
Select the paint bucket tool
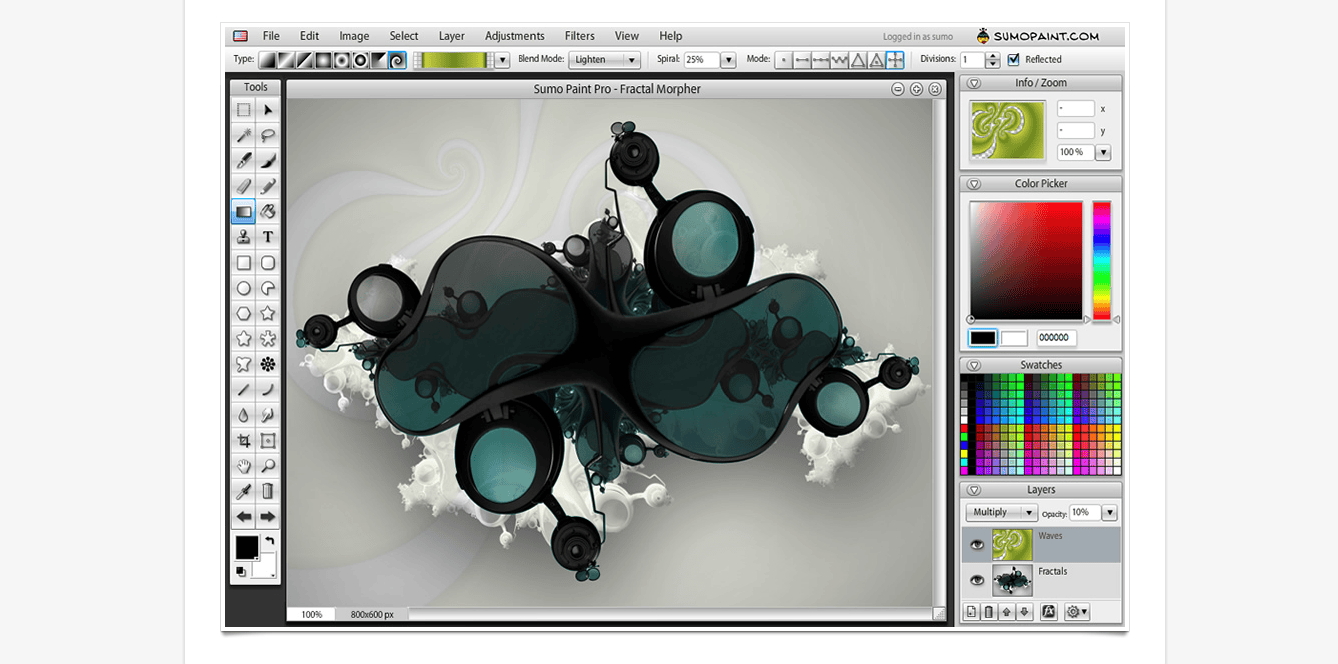point(268,211)
